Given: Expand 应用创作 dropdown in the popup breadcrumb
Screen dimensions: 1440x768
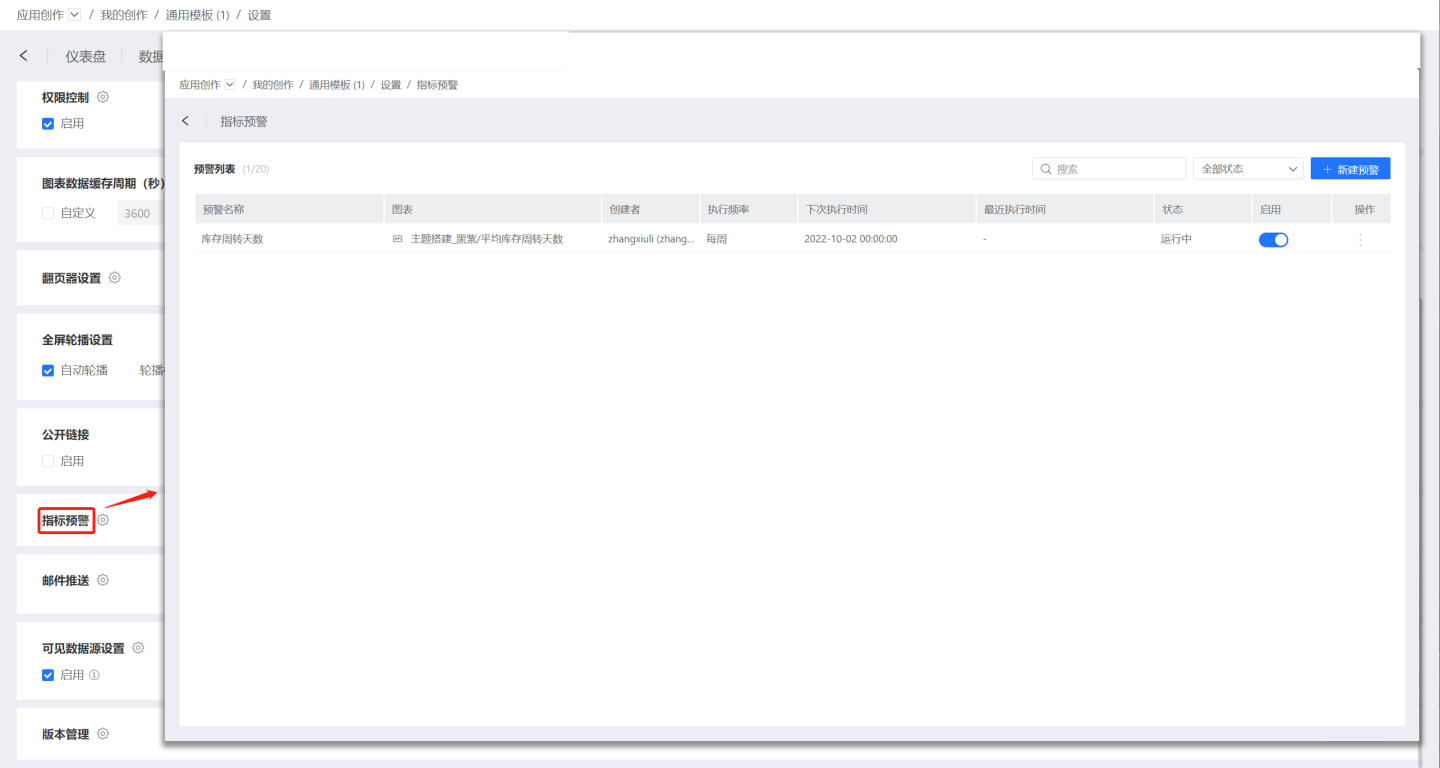Looking at the screenshot, I should [x=230, y=85].
